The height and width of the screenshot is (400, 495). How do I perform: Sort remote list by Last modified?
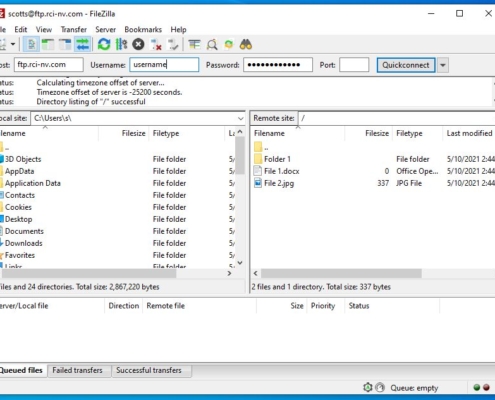coord(469,133)
